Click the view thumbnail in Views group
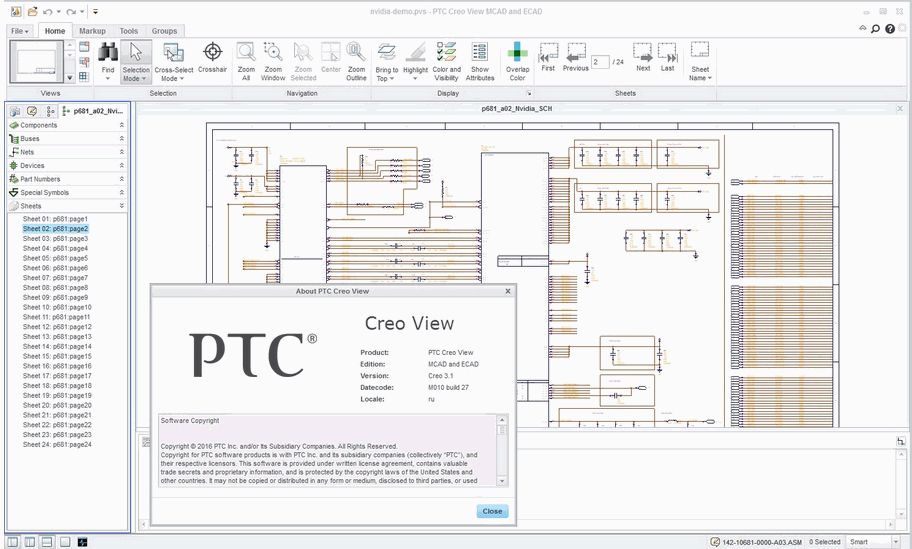 (37, 62)
